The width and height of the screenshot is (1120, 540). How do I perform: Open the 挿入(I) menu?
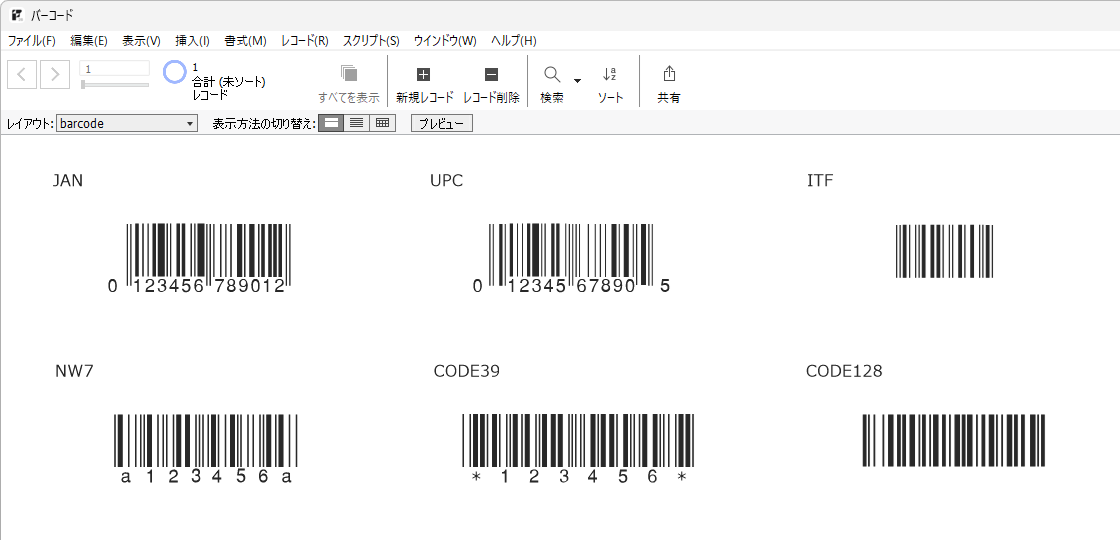(192, 41)
